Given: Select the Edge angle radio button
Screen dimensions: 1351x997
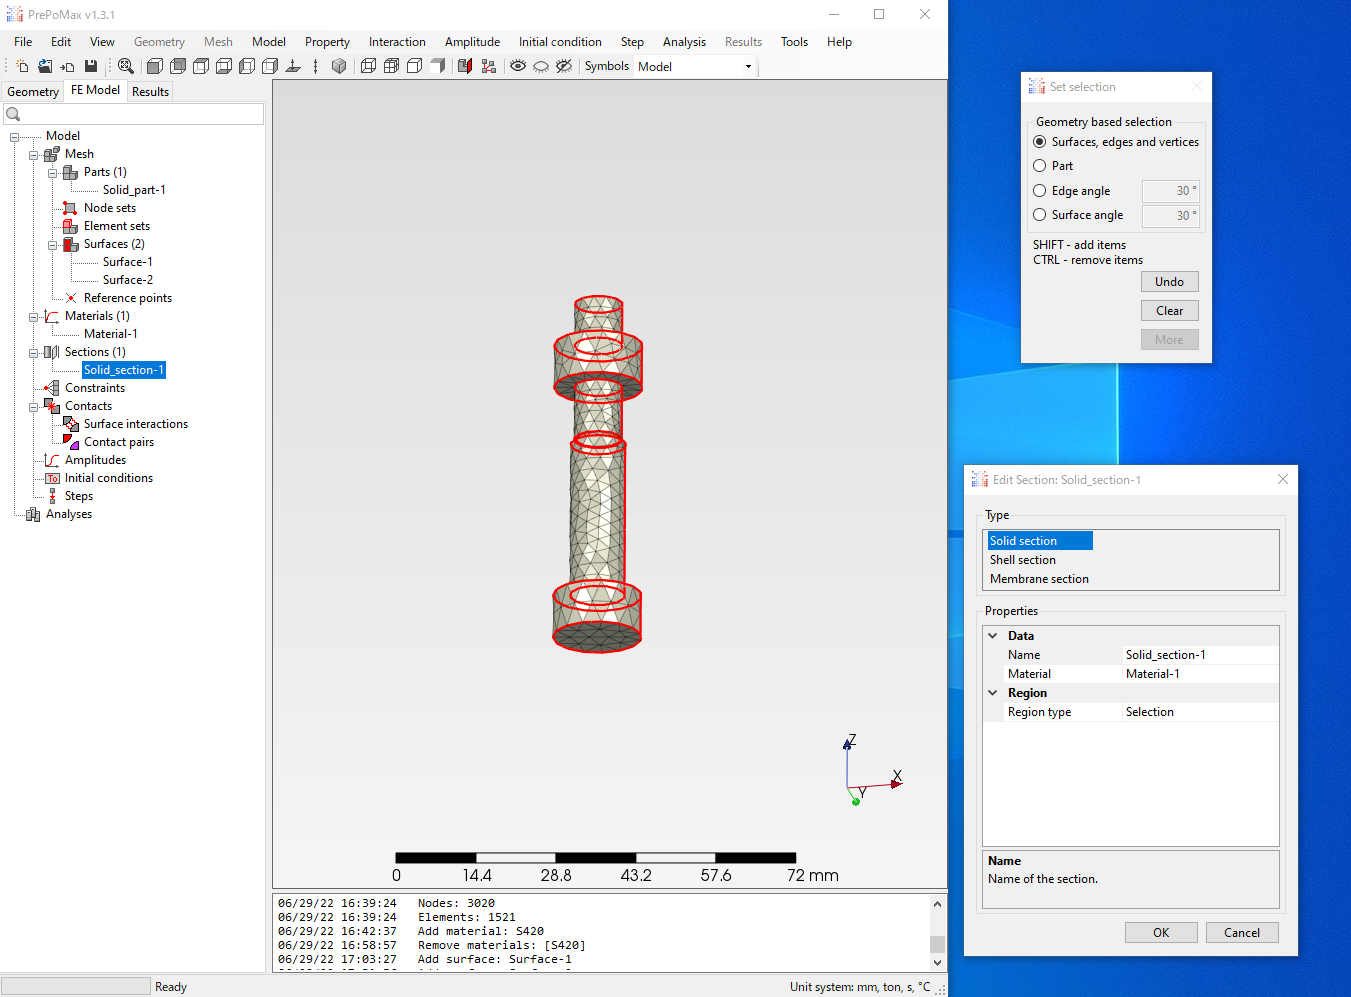Looking at the screenshot, I should pos(1040,191).
